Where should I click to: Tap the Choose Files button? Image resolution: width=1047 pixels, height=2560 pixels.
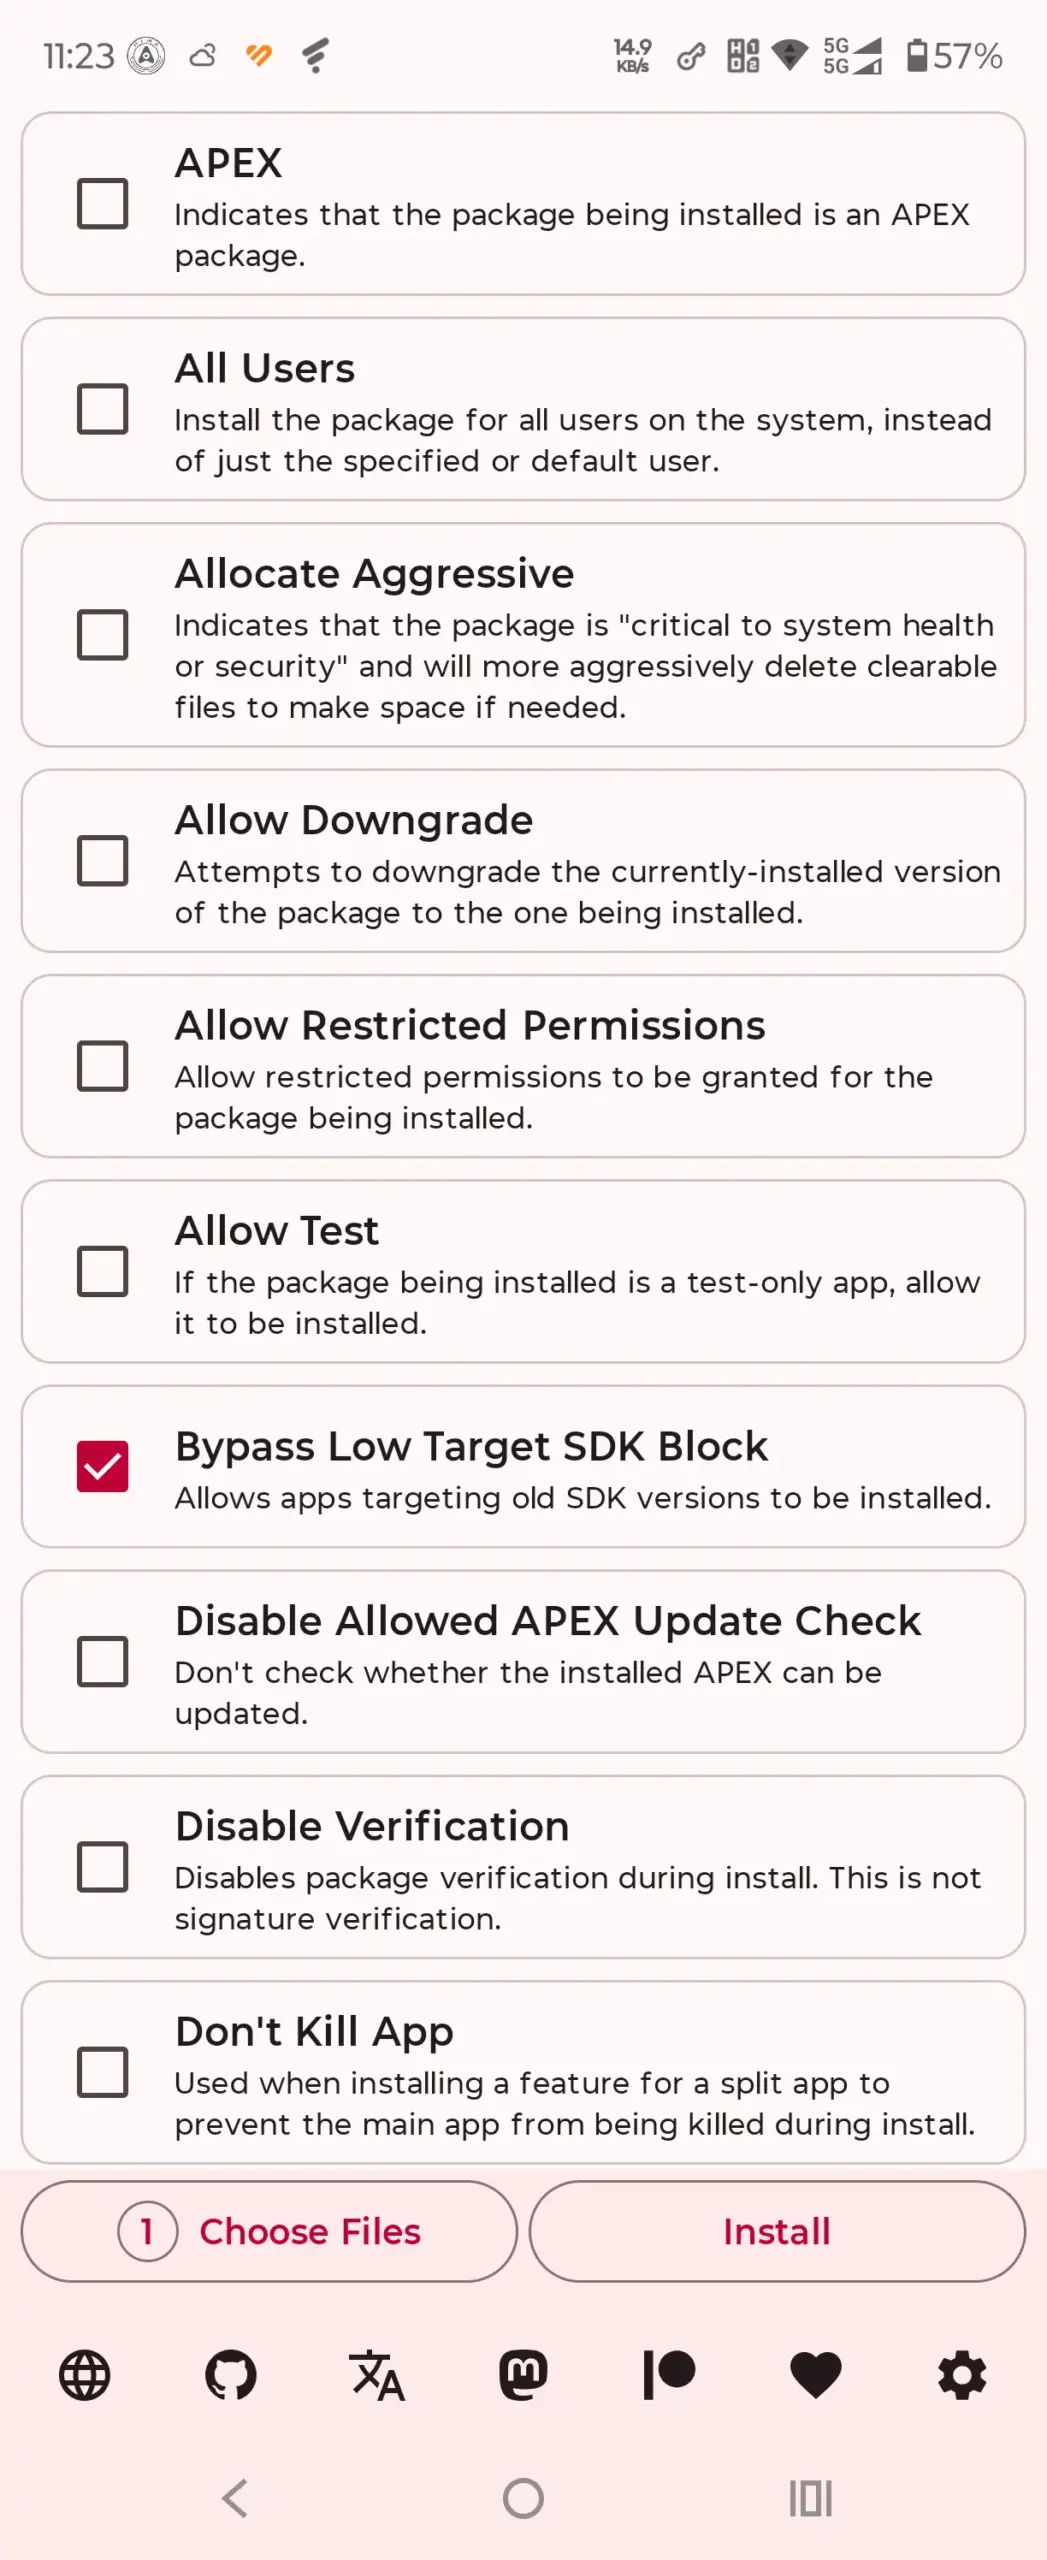click(269, 2231)
